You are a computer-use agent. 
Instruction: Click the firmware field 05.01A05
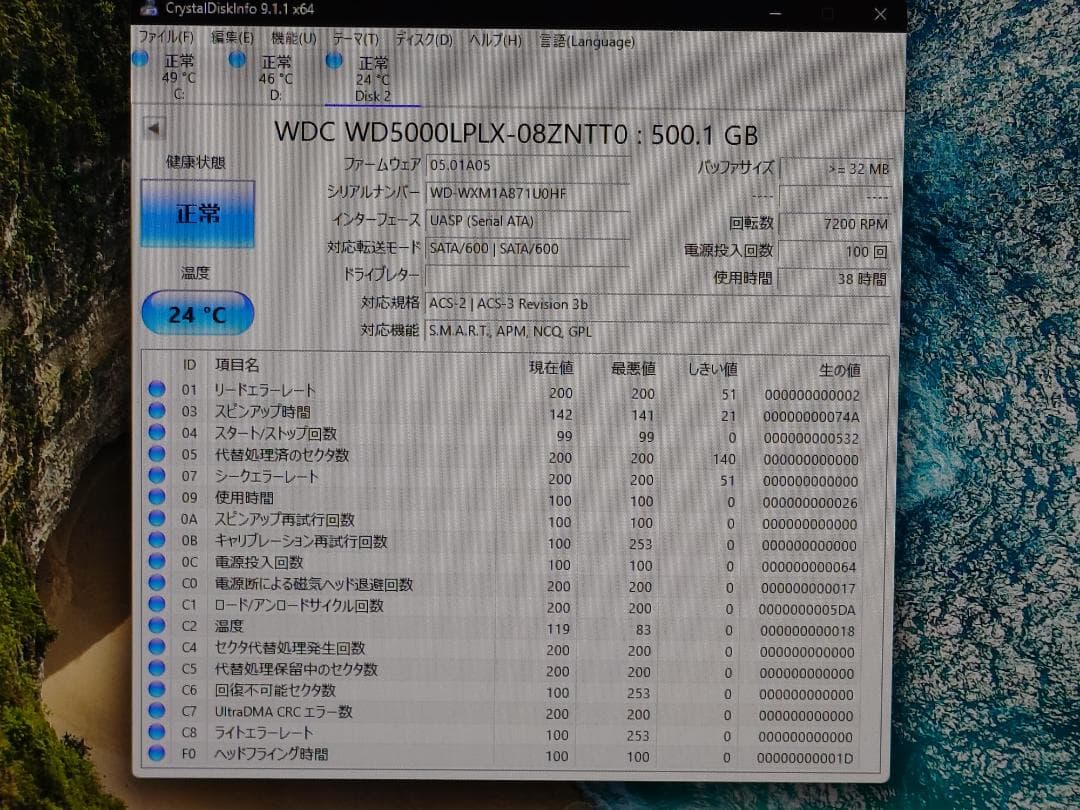pyautogui.click(x=528, y=166)
